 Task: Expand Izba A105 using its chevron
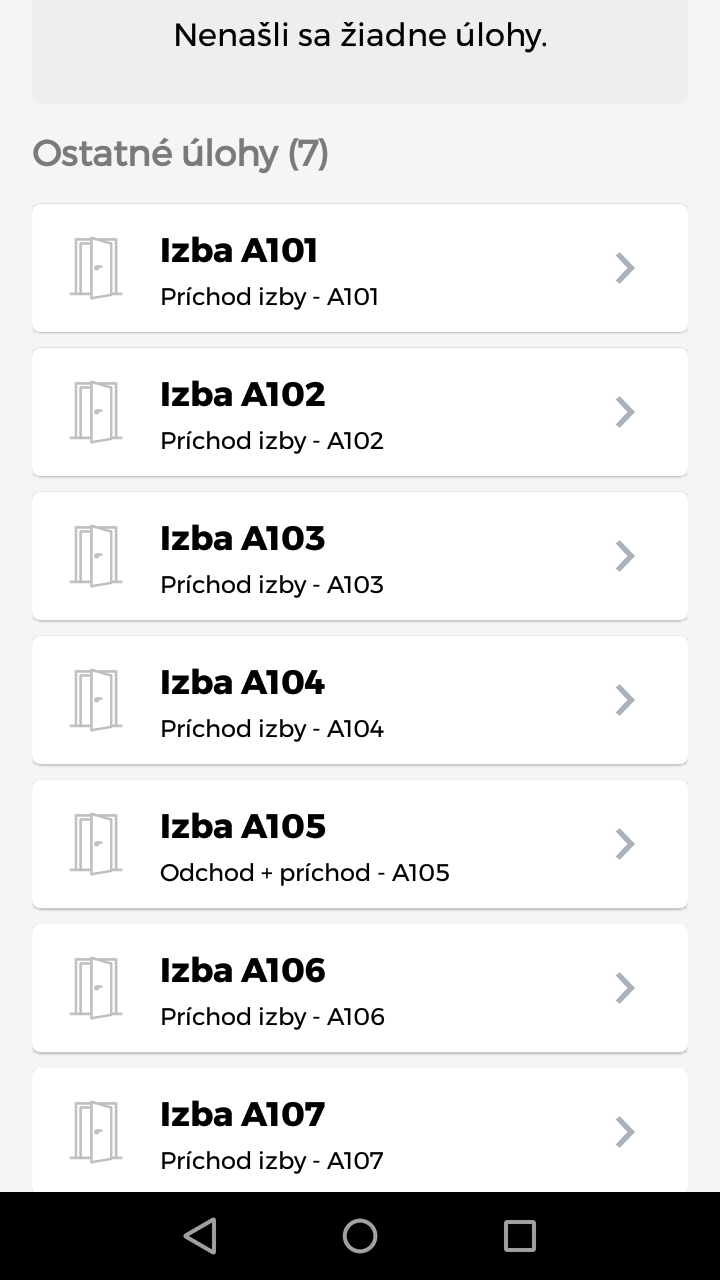tap(625, 844)
